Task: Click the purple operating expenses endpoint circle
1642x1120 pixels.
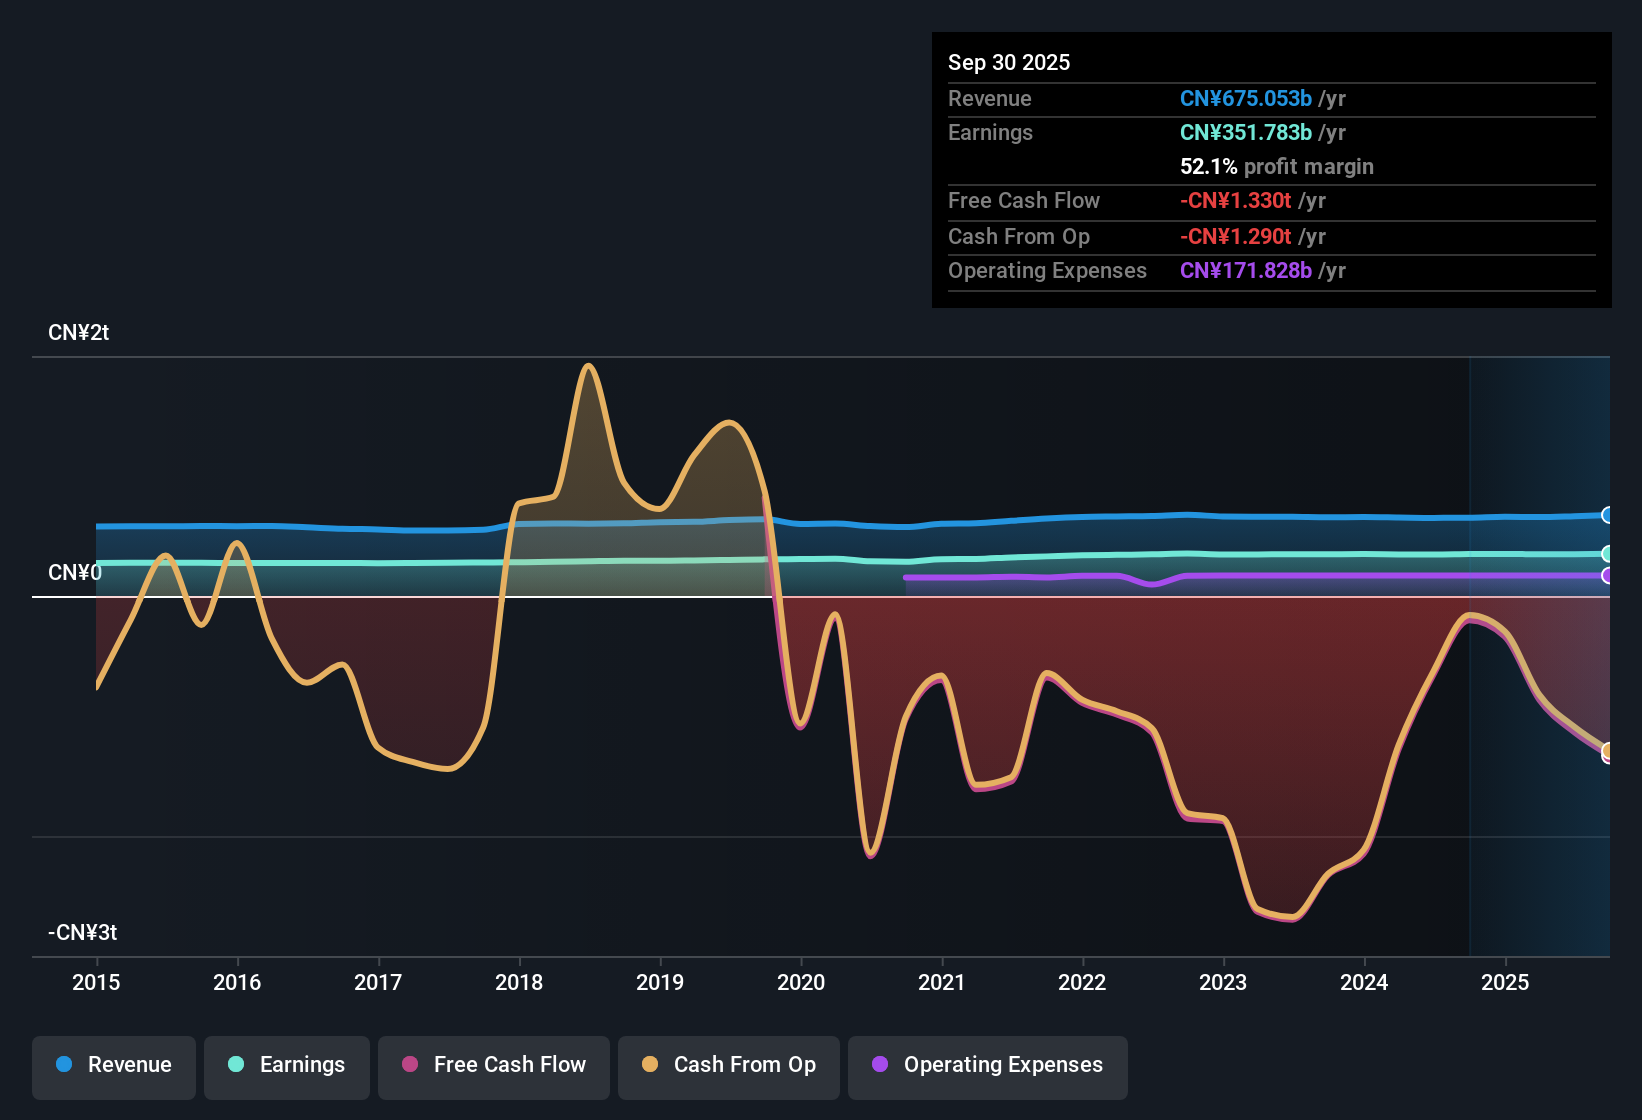Action: (x=1608, y=576)
